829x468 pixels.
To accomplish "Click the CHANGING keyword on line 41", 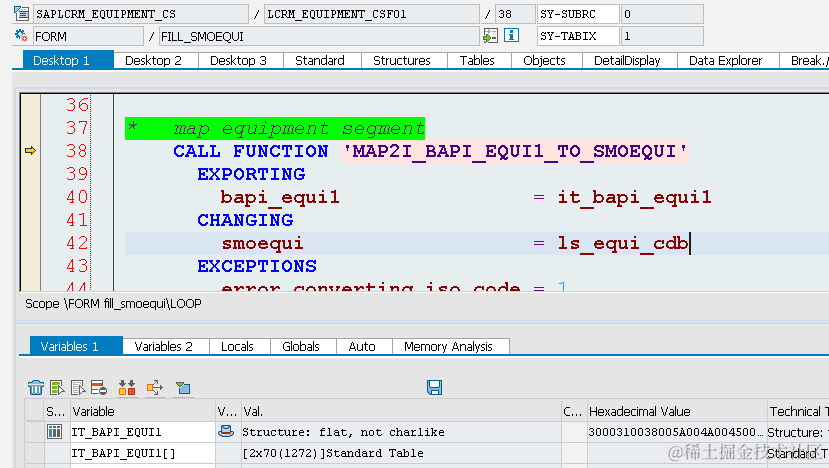I will point(245,220).
